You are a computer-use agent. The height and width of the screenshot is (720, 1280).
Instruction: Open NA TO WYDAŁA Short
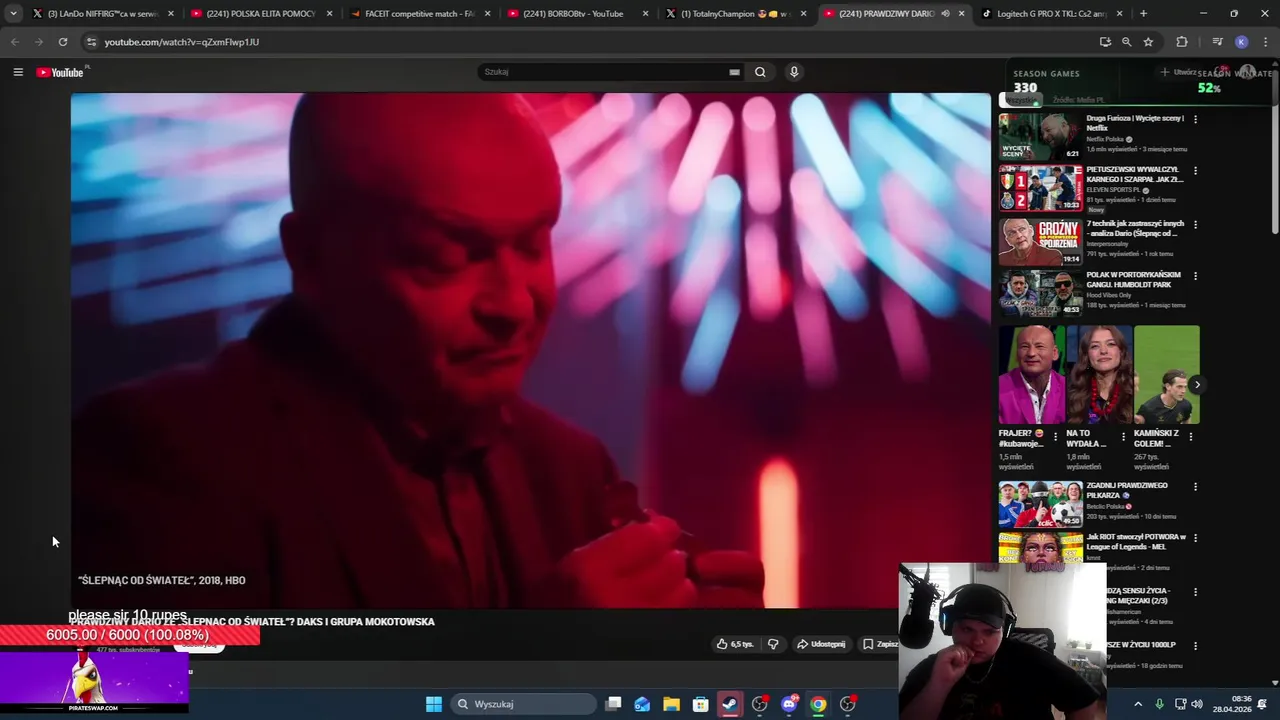(1099, 375)
